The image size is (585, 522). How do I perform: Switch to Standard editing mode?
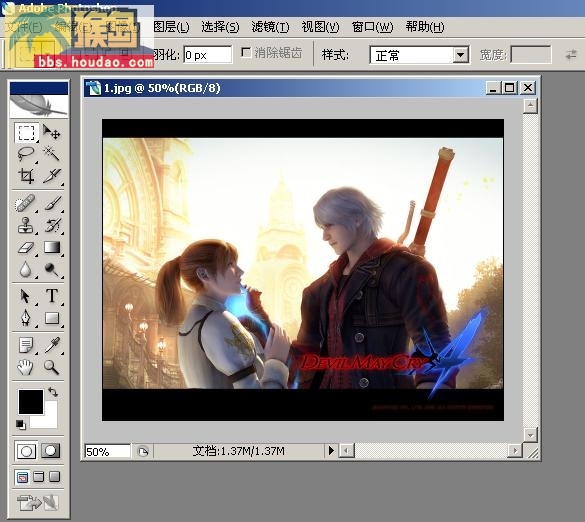[26, 451]
